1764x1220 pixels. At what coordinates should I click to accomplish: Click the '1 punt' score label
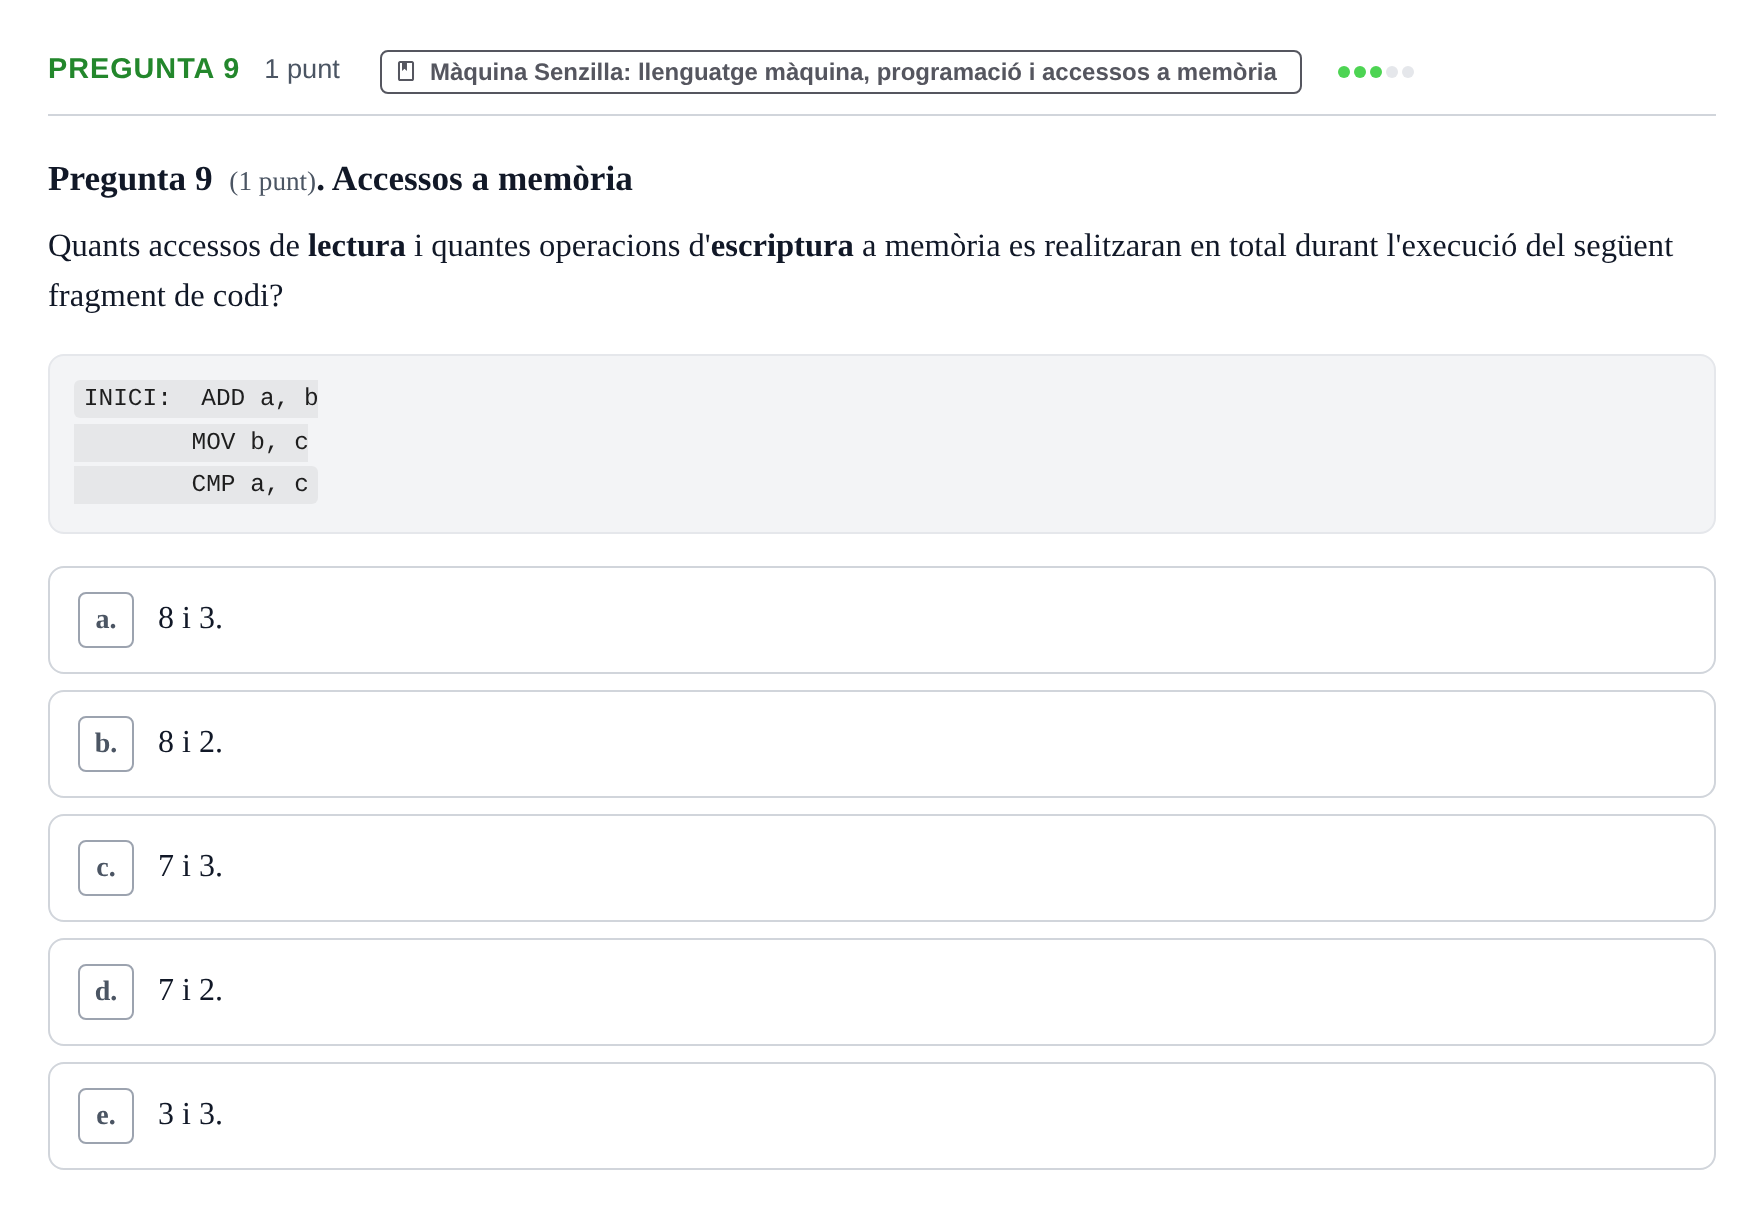pyautogui.click(x=302, y=70)
